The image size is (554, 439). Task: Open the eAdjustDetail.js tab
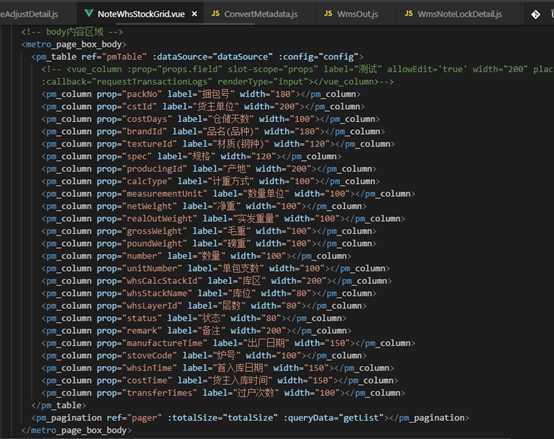tap(29, 14)
